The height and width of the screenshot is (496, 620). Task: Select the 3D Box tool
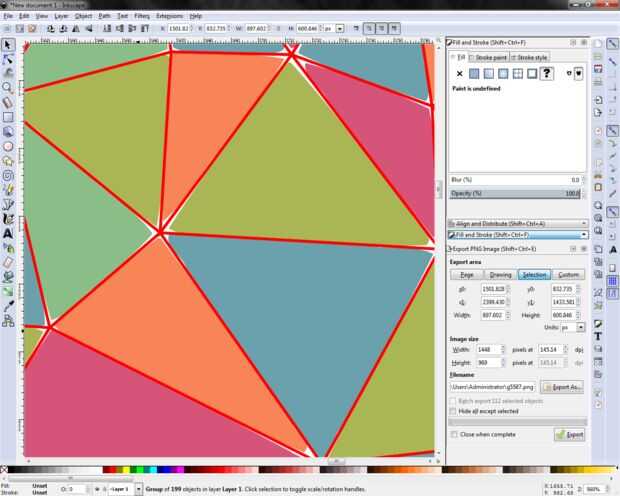(8, 132)
